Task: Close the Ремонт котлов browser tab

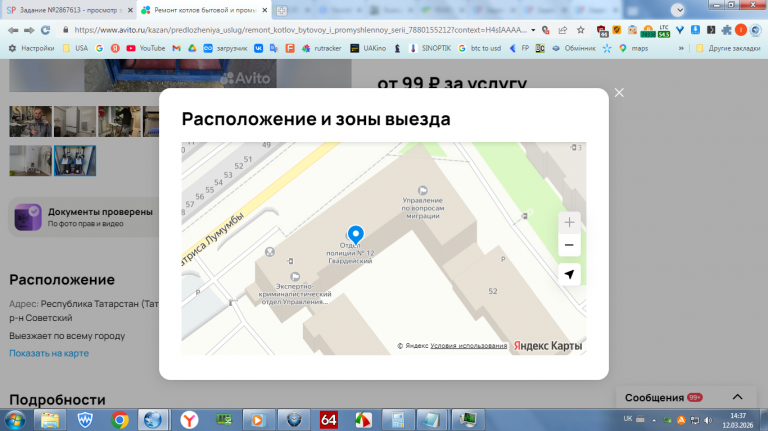Action: point(264,10)
